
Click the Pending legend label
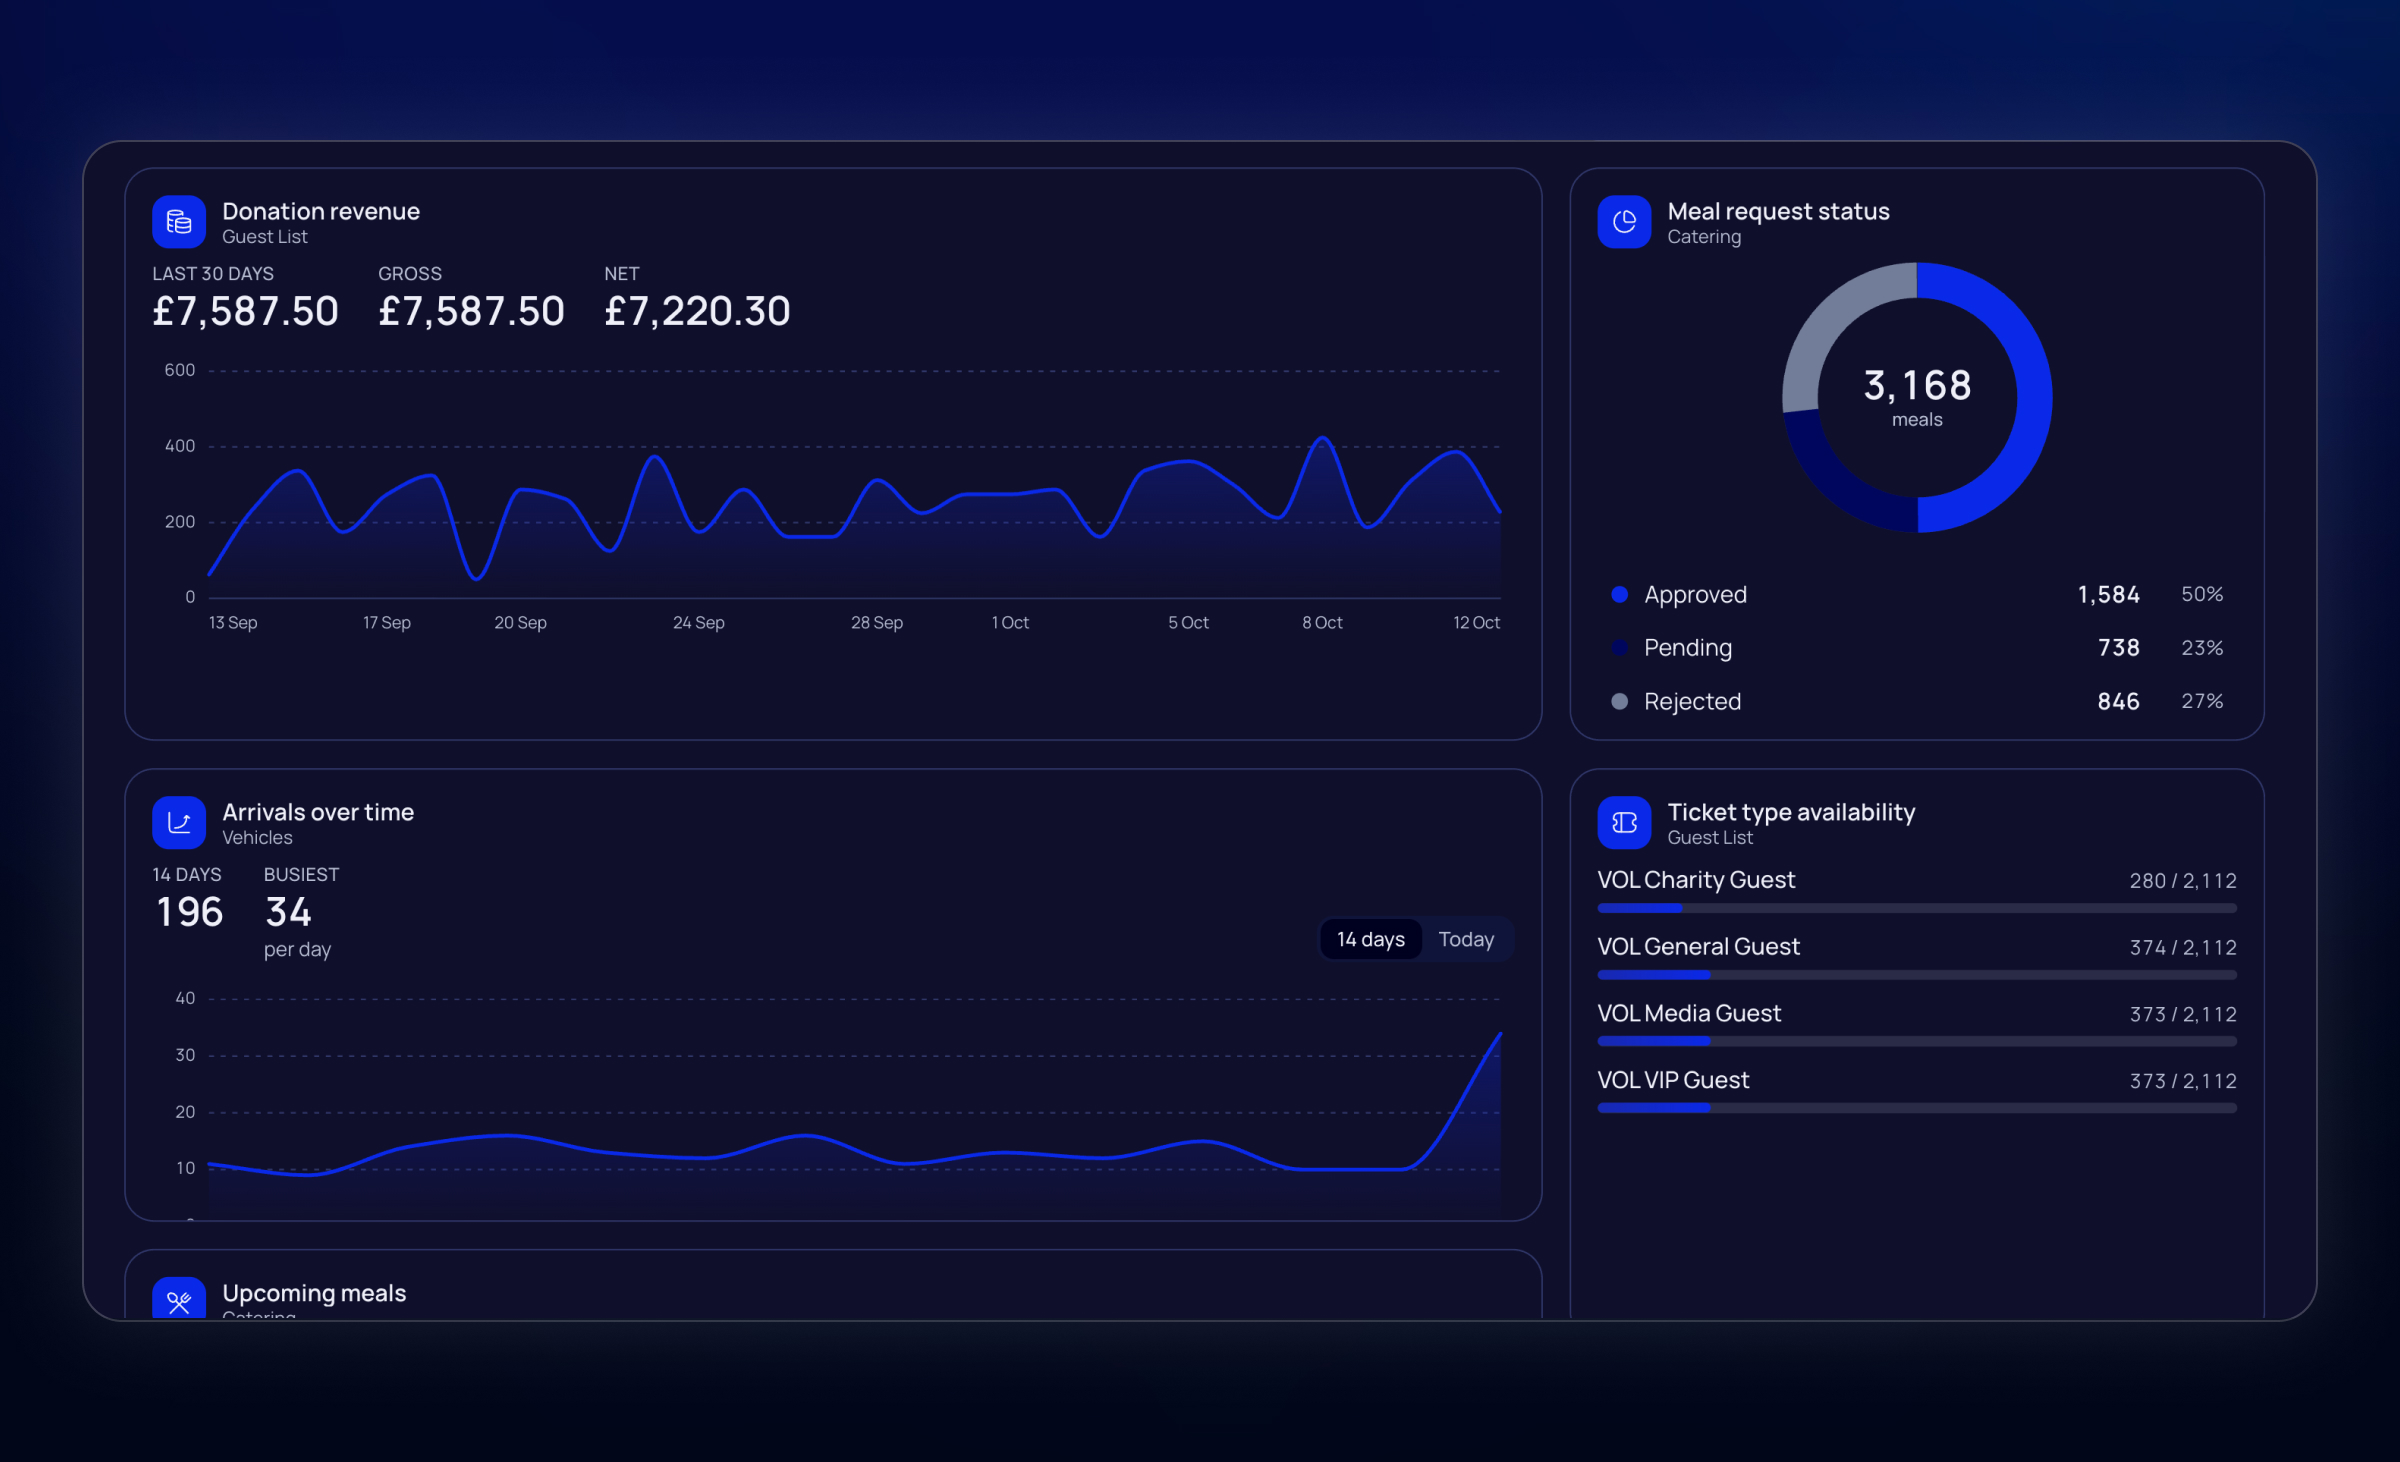coord(1688,648)
